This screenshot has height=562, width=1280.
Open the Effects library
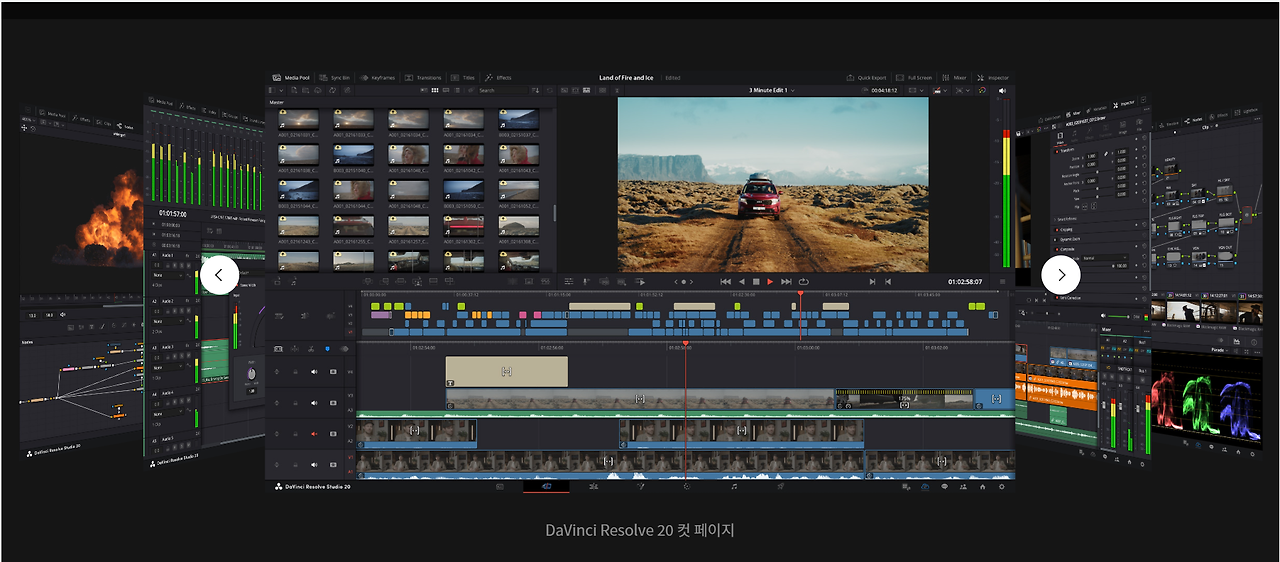[x=498, y=77]
